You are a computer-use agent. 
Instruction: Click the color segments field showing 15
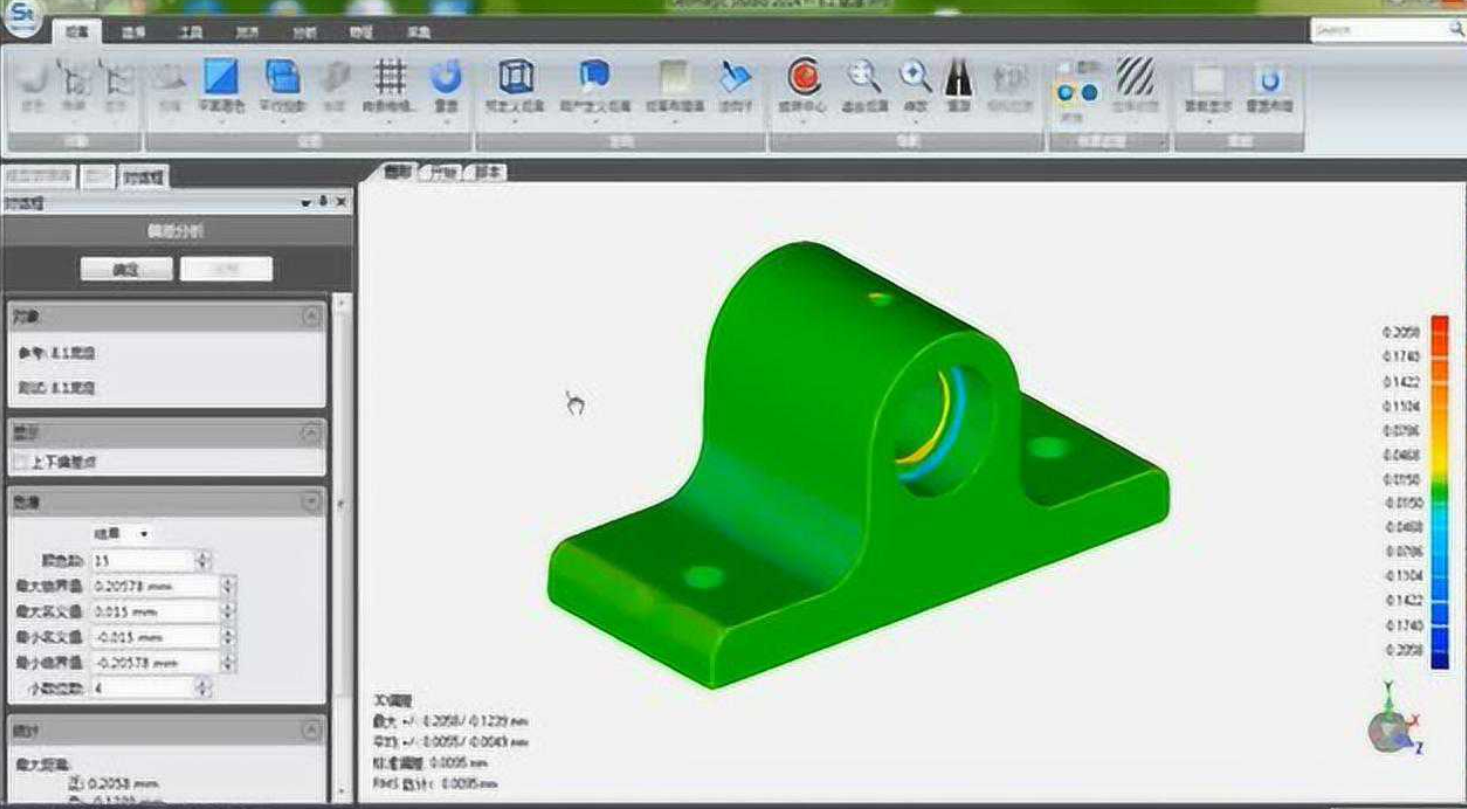tap(143, 560)
